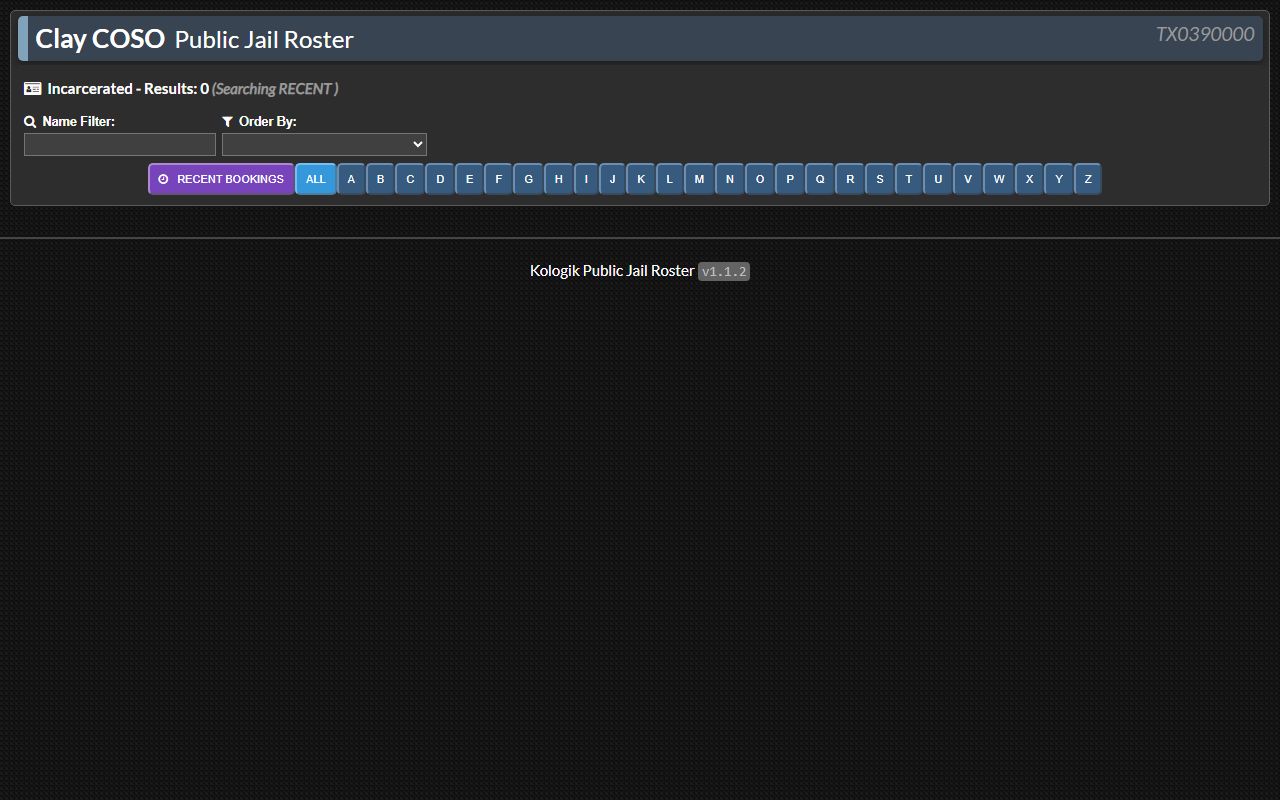1280x800 pixels.
Task: Filter roster by letter G
Action: (529, 179)
